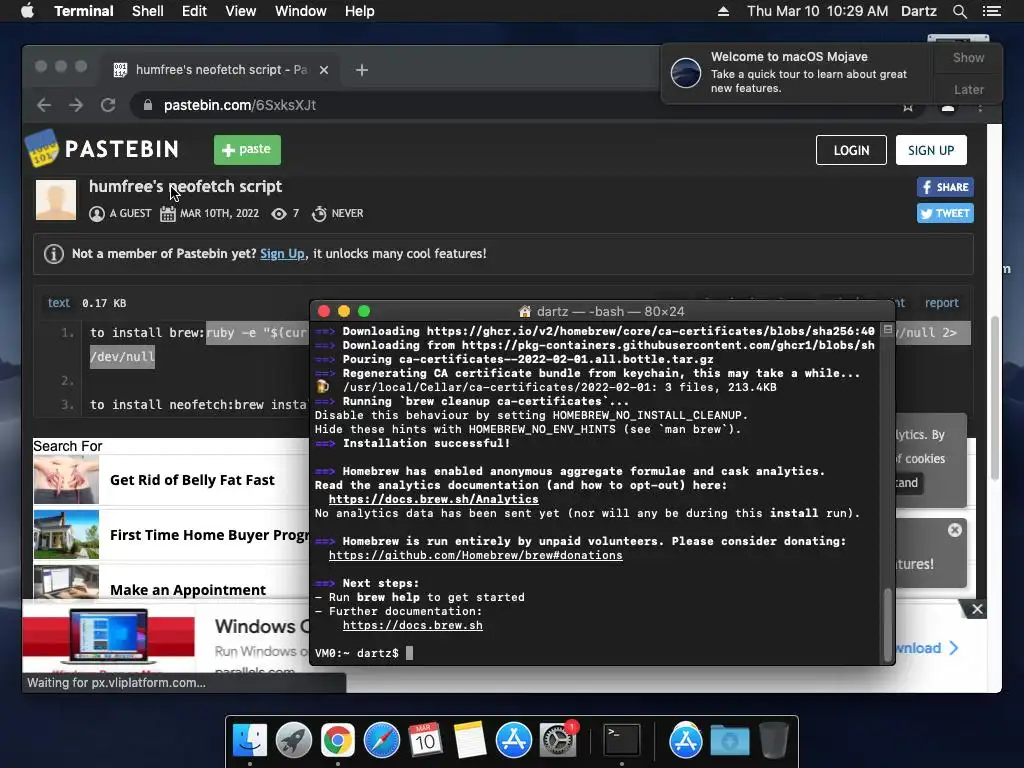1024x768 pixels.
Task: Click the eject icon in menu bar
Action: pyautogui.click(x=723, y=11)
